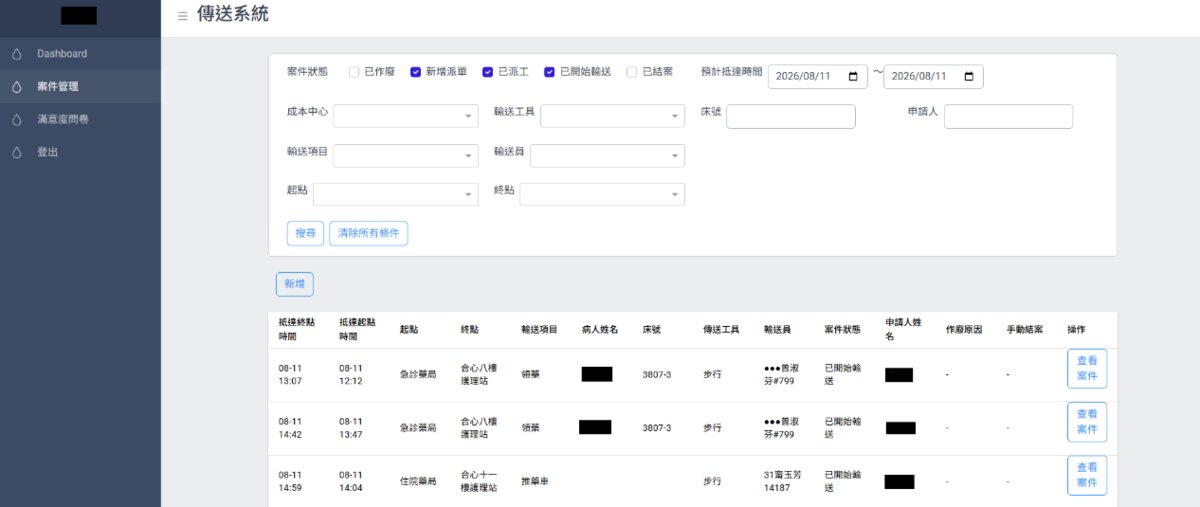This screenshot has width=1200, height=507.
Task: Click 步行 in the 14:59 row
Action: [712, 481]
